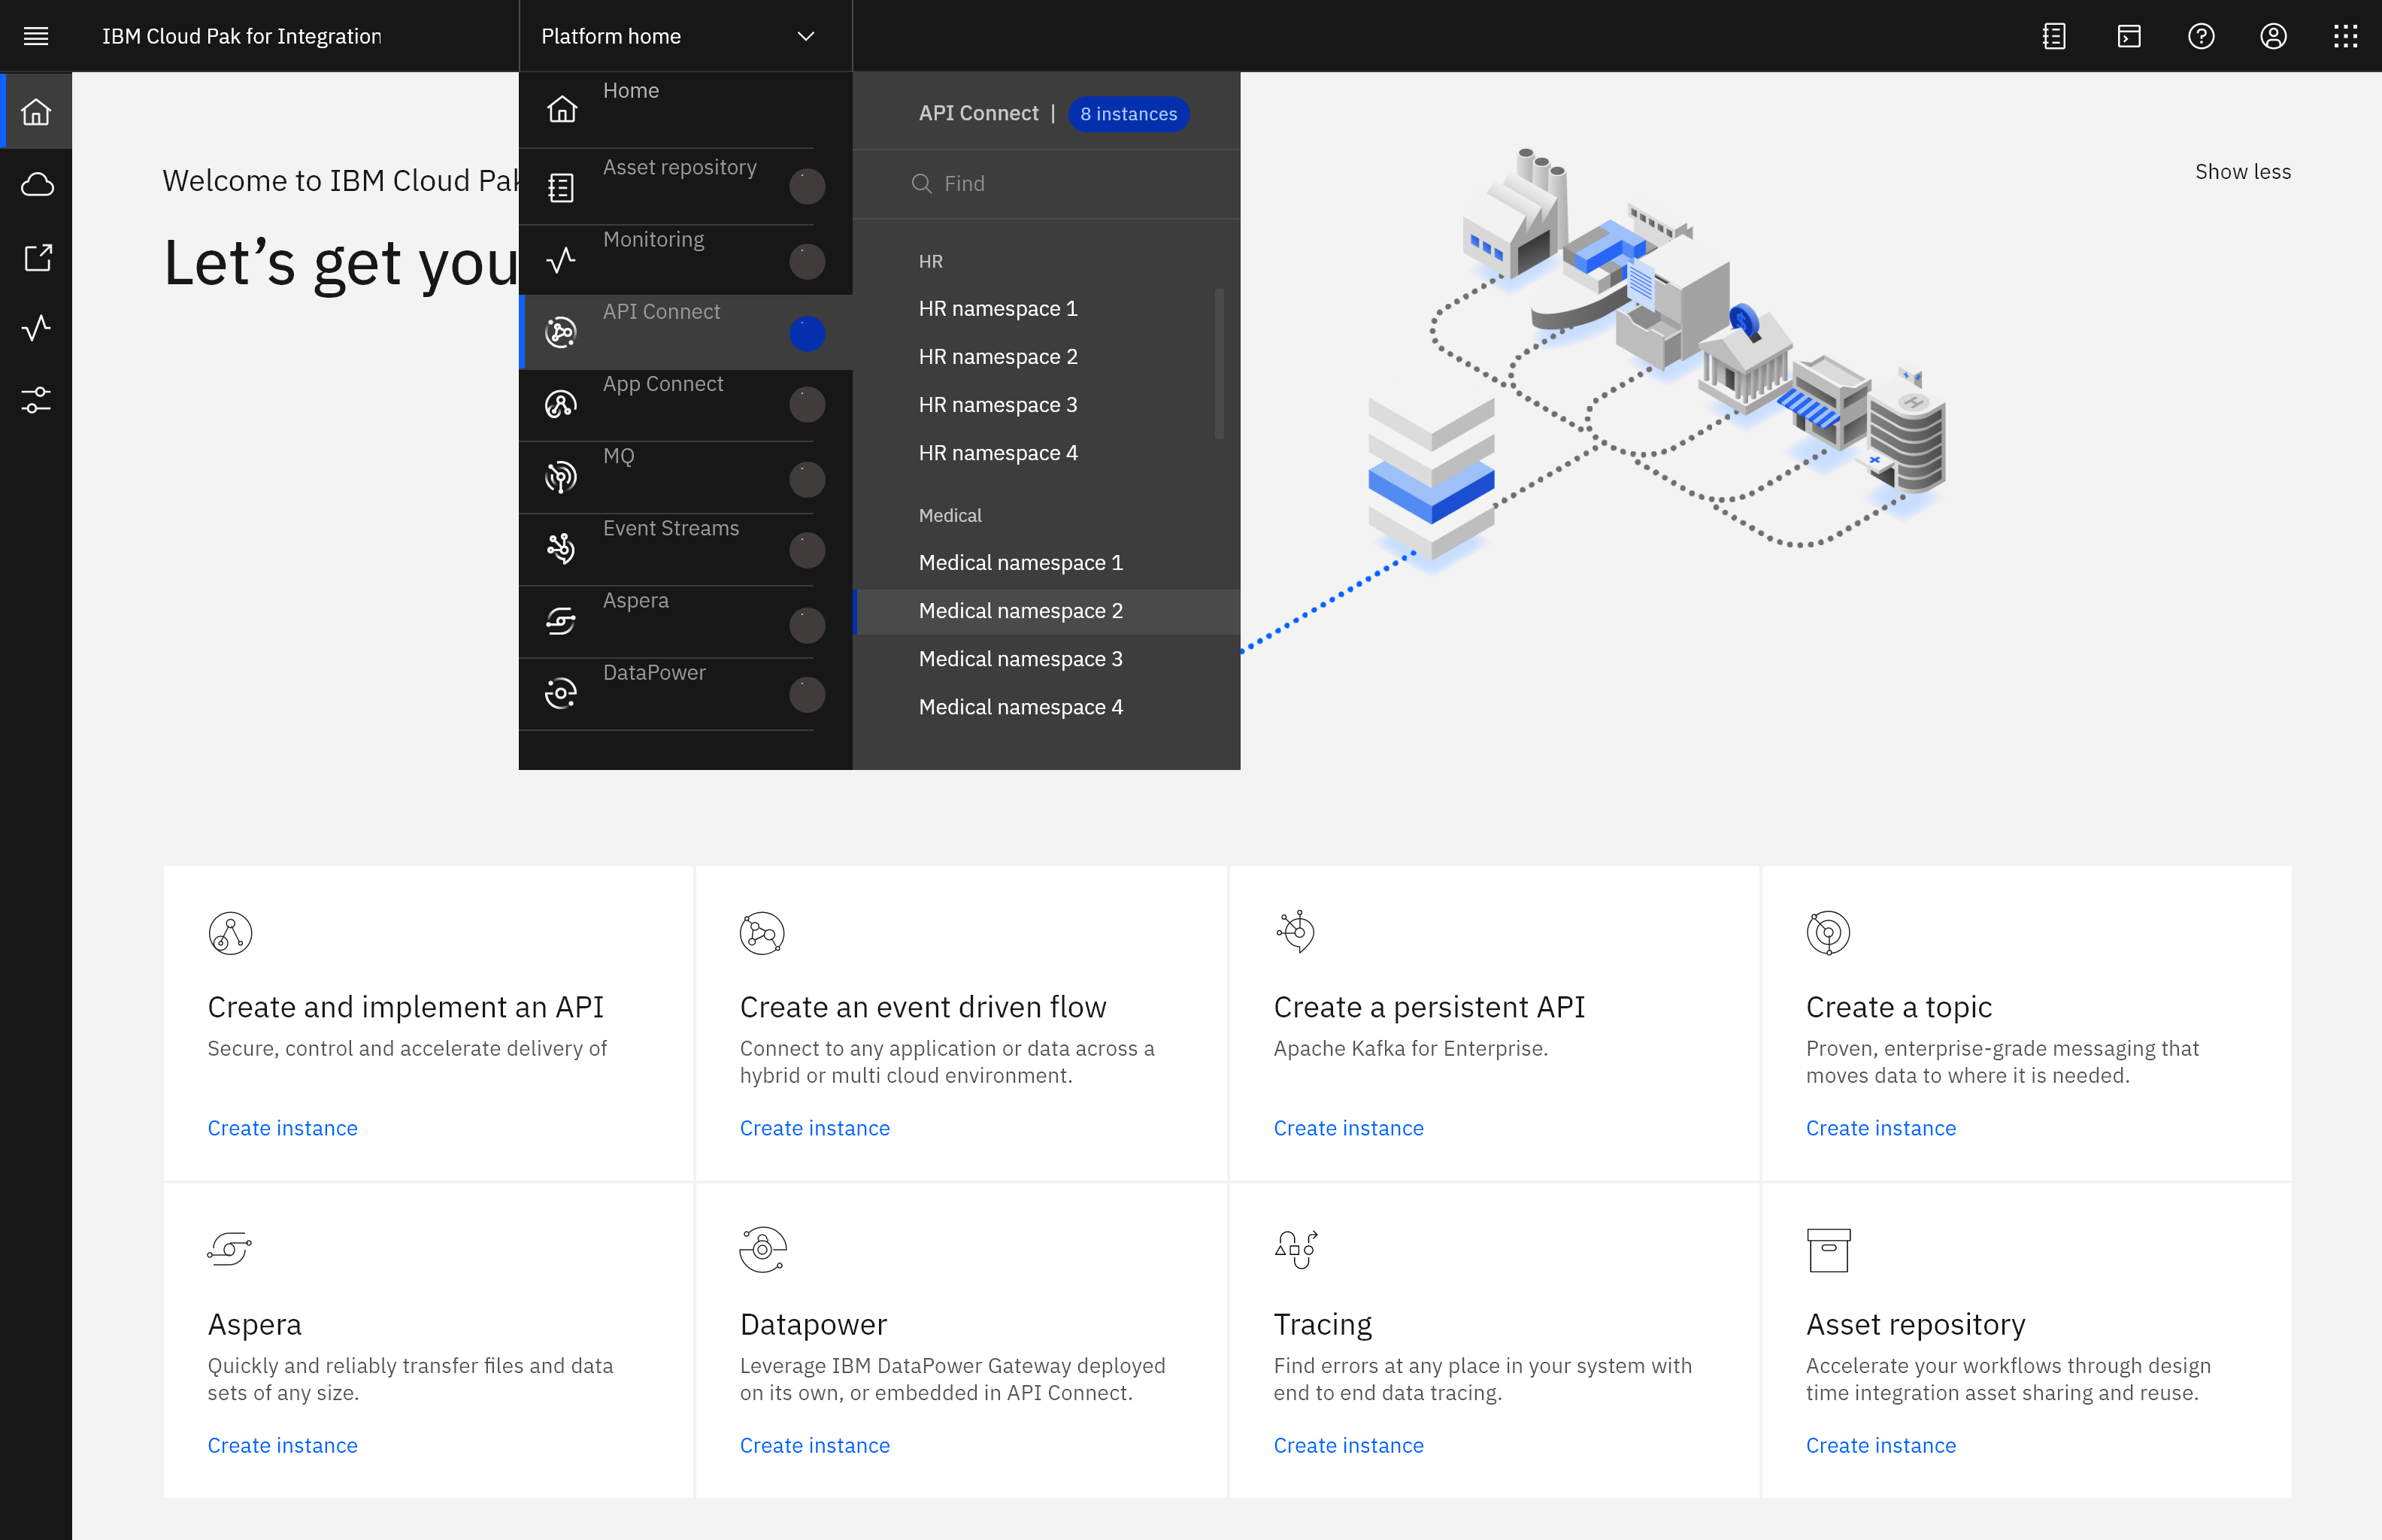Create instance for Datapower card
Viewport: 2382px width, 1540px height.
pos(815,1445)
